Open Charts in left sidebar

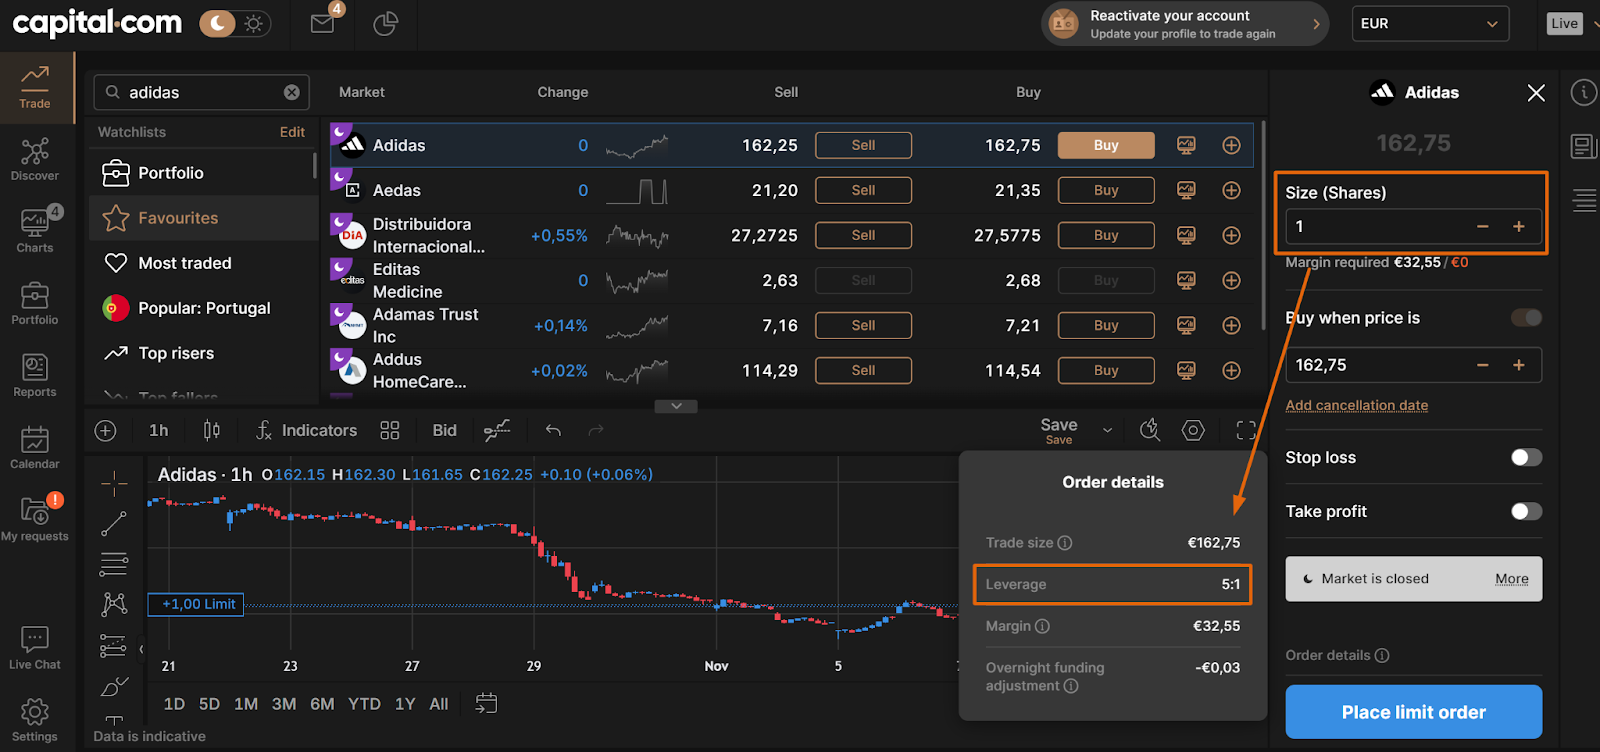(x=35, y=231)
